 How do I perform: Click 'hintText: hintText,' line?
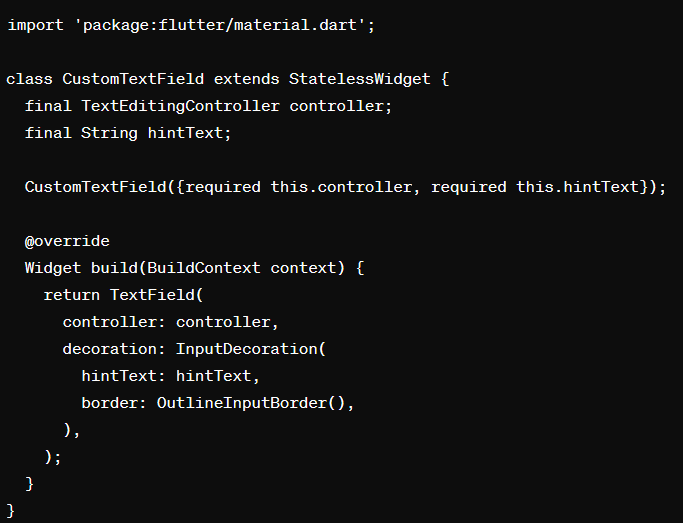tap(170, 376)
